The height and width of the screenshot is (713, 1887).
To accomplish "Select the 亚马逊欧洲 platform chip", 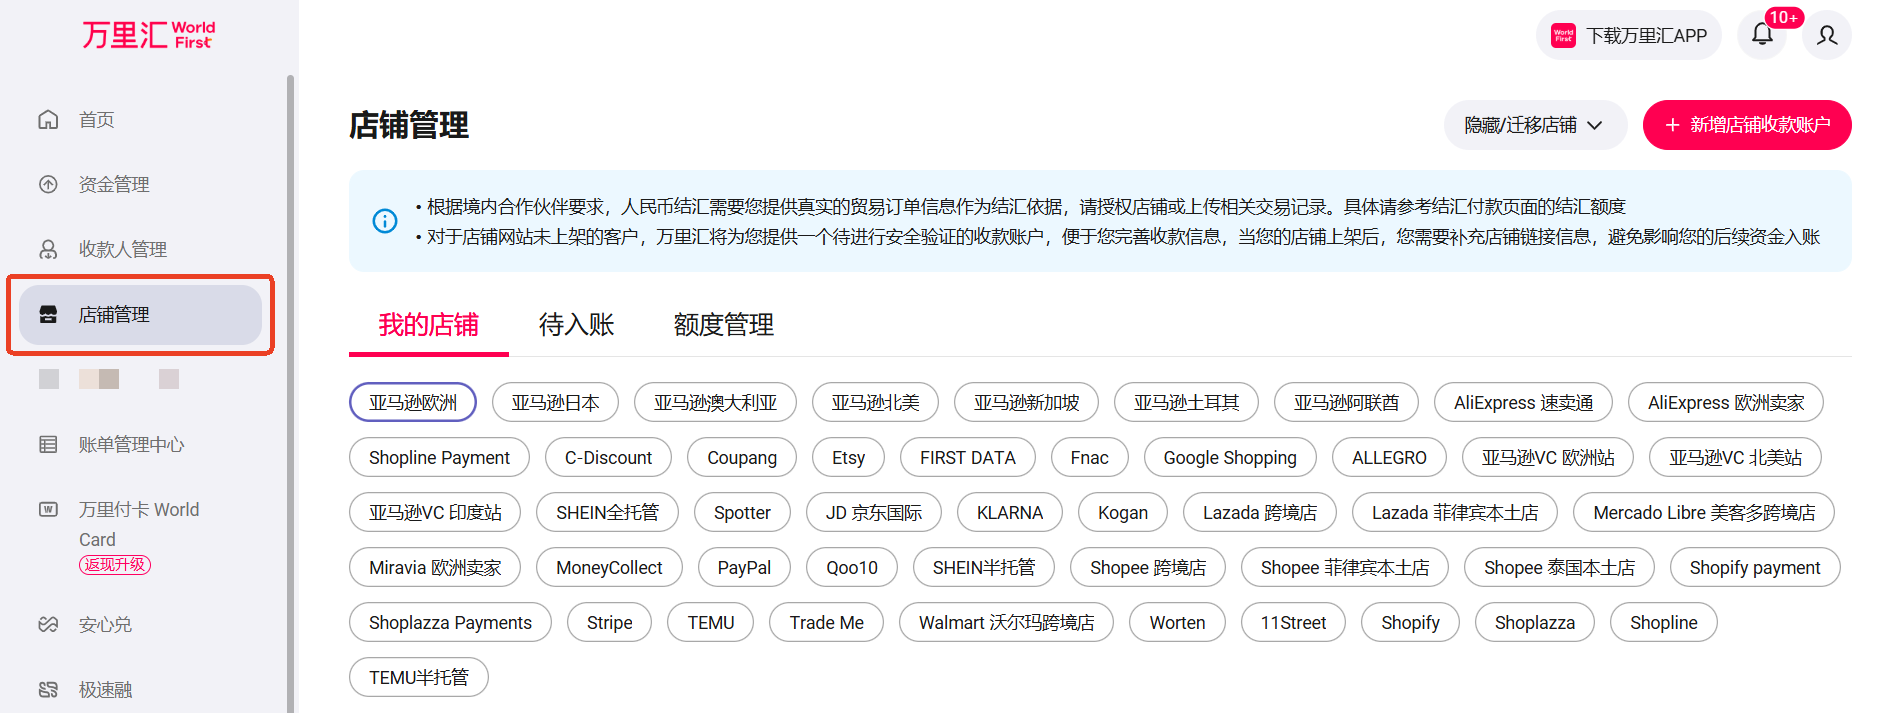I will coord(413,402).
